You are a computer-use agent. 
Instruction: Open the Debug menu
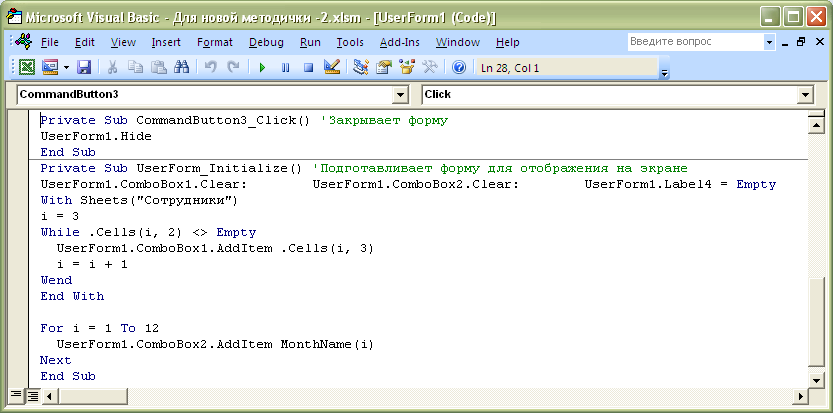coord(266,42)
